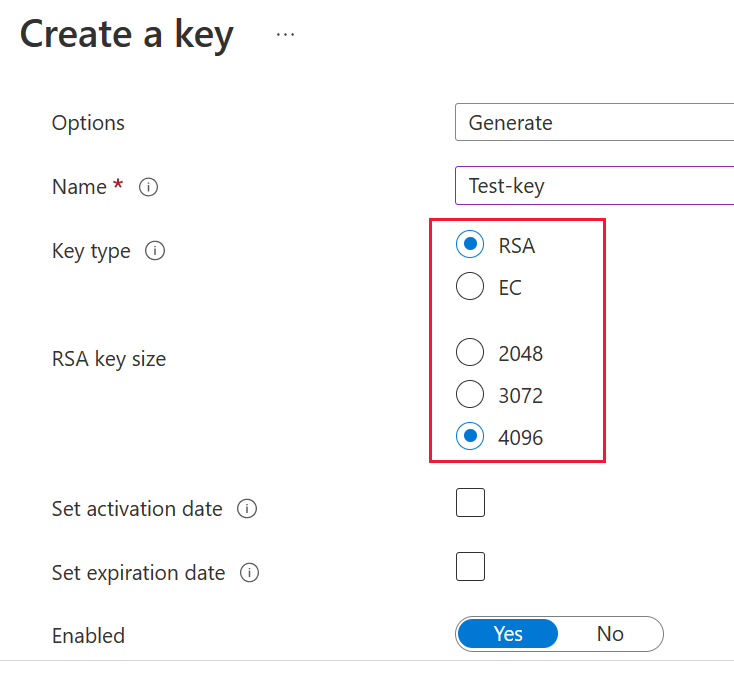
Task: Expand the Options dropdown showing Generate
Action: coord(594,123)
